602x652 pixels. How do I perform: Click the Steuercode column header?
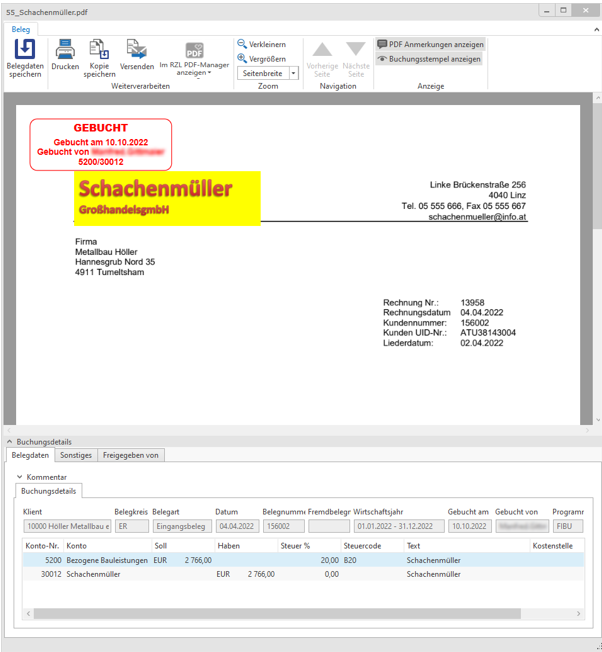(x=362, y=546)
